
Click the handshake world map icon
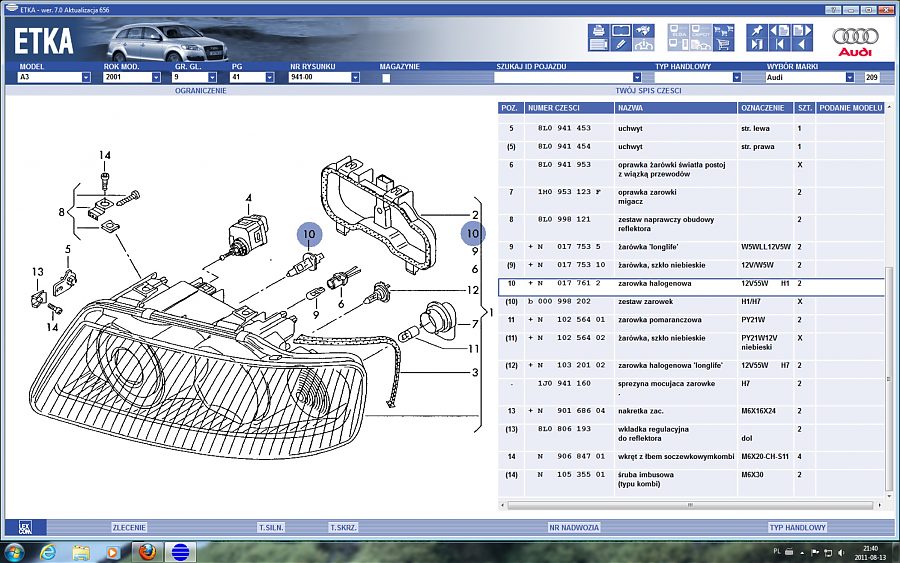[x=643, y=30]
